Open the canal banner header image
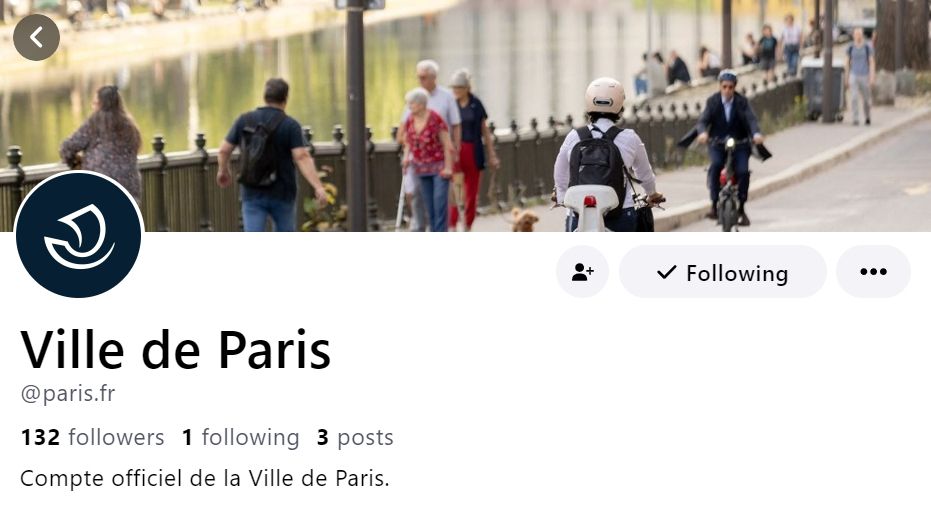This screenshot has width=931, height=511. tap(466, 116)
